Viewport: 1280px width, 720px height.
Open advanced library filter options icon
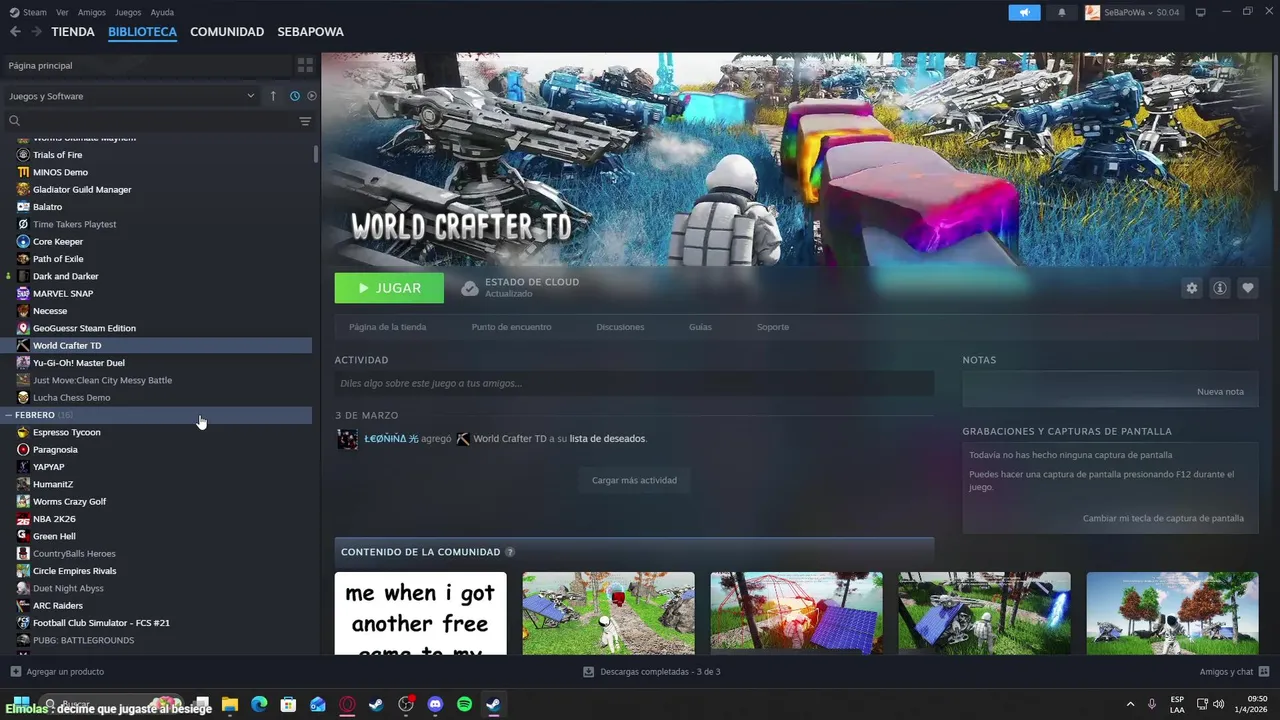305,121
